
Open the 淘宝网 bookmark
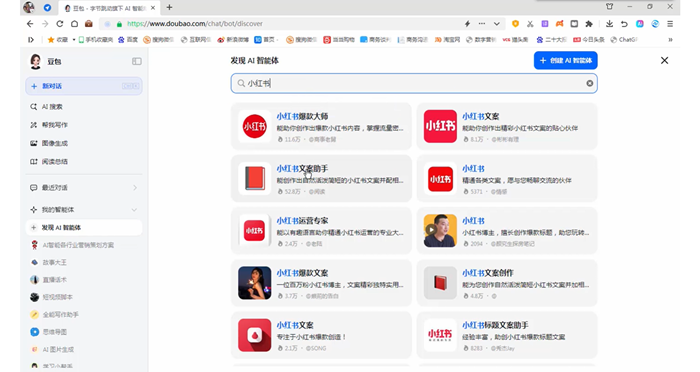point(447,40)
